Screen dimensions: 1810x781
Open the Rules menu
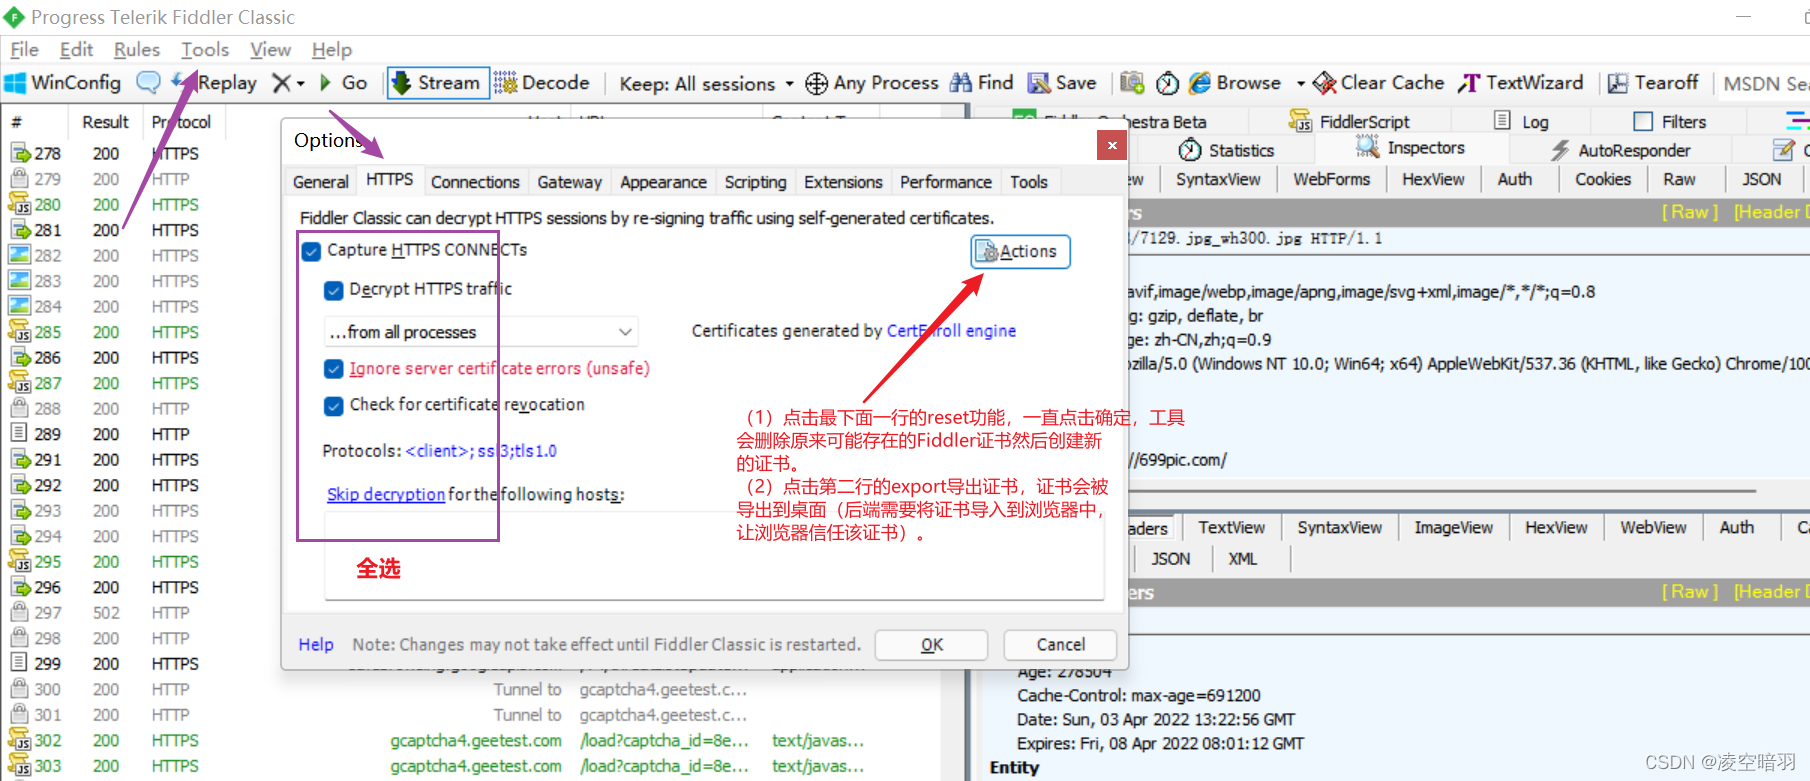(137, 50)
